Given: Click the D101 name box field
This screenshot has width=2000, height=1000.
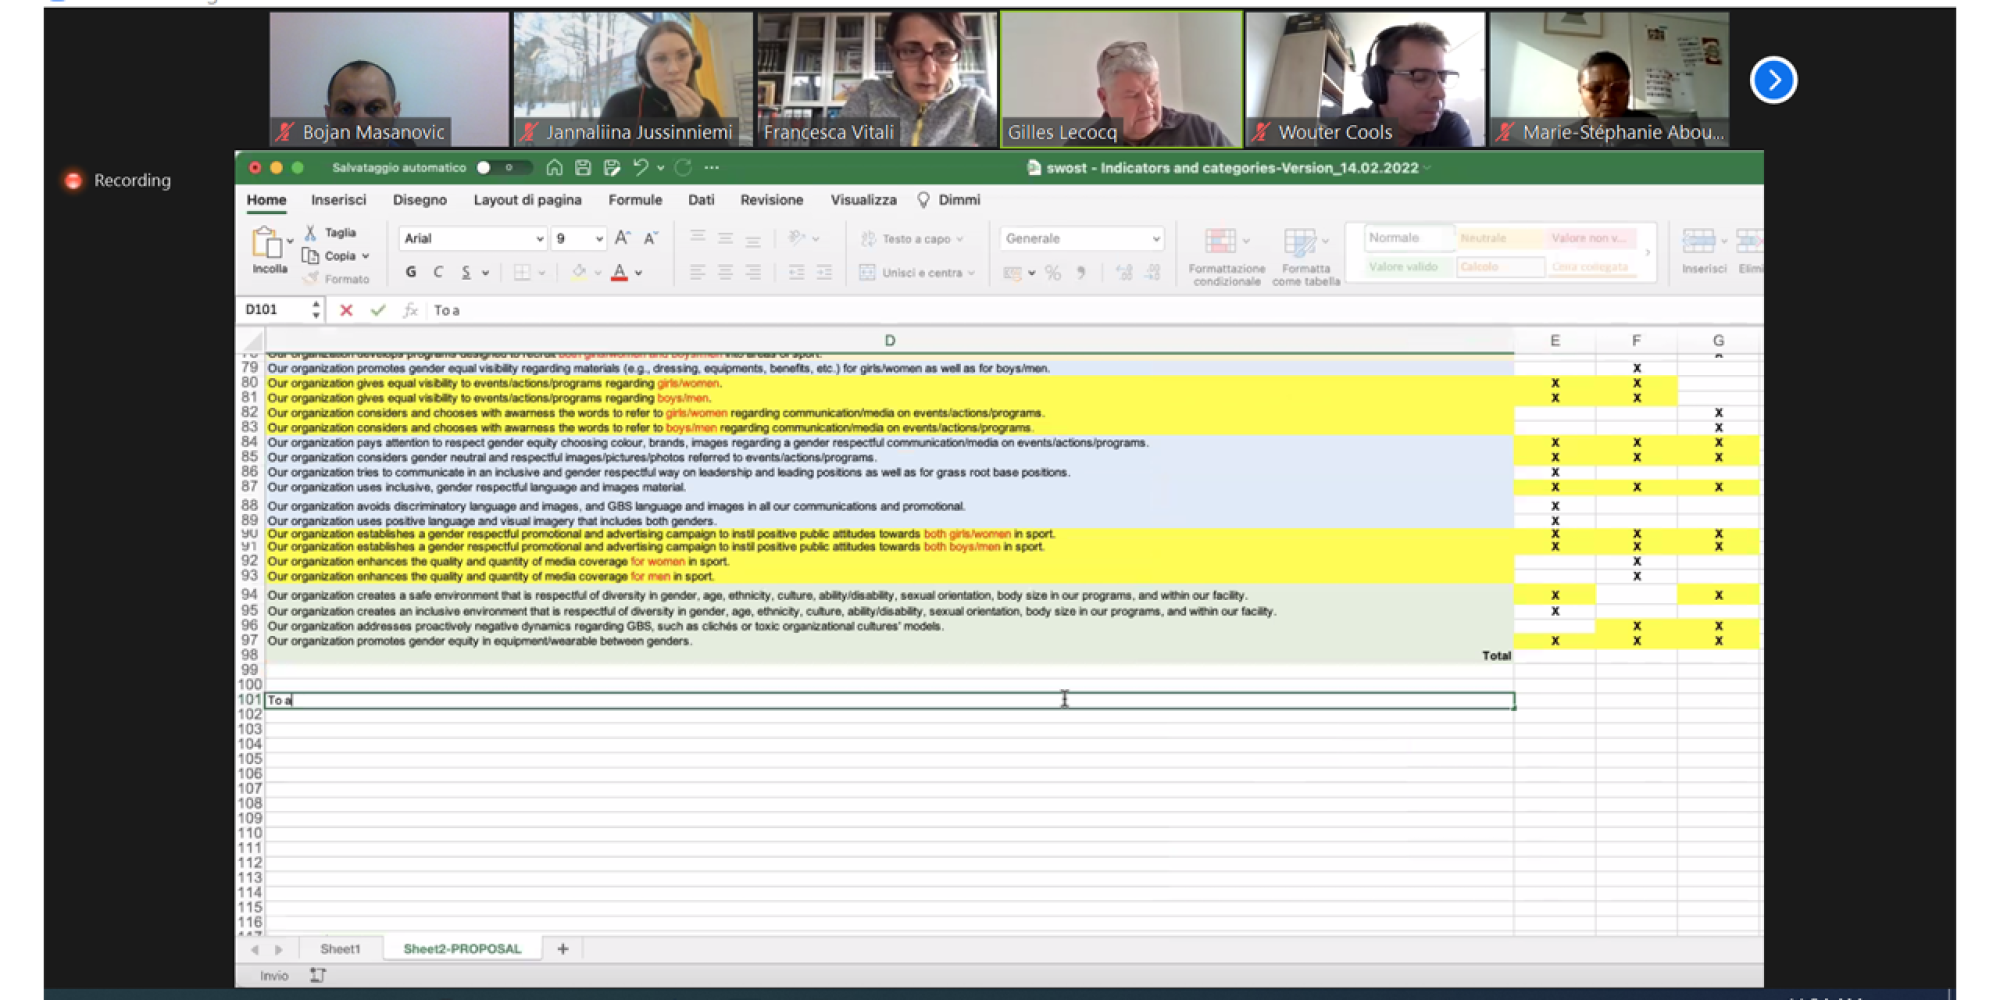Looking at the screenshot, I should coord(274,310).
